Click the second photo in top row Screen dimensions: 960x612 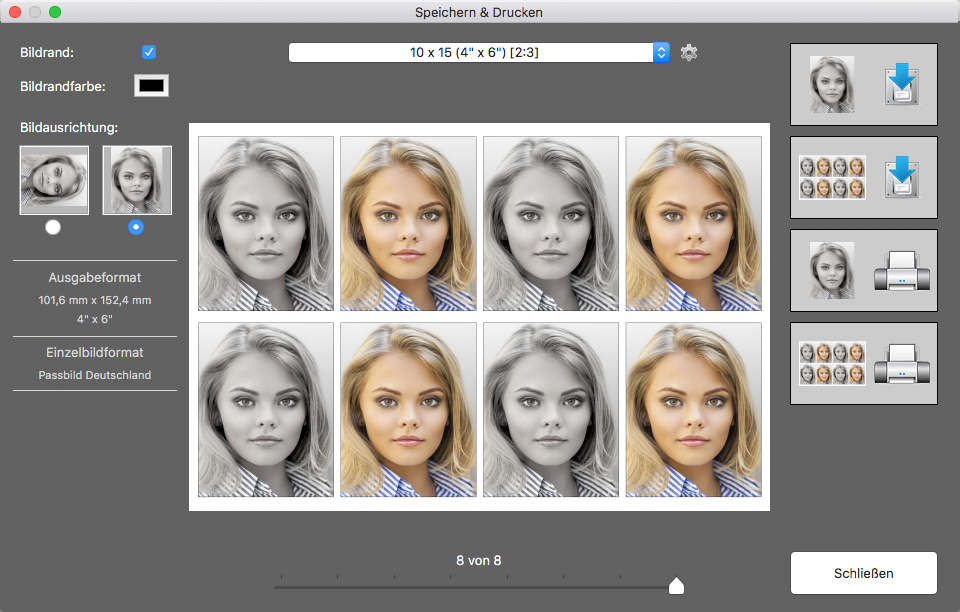408,223
